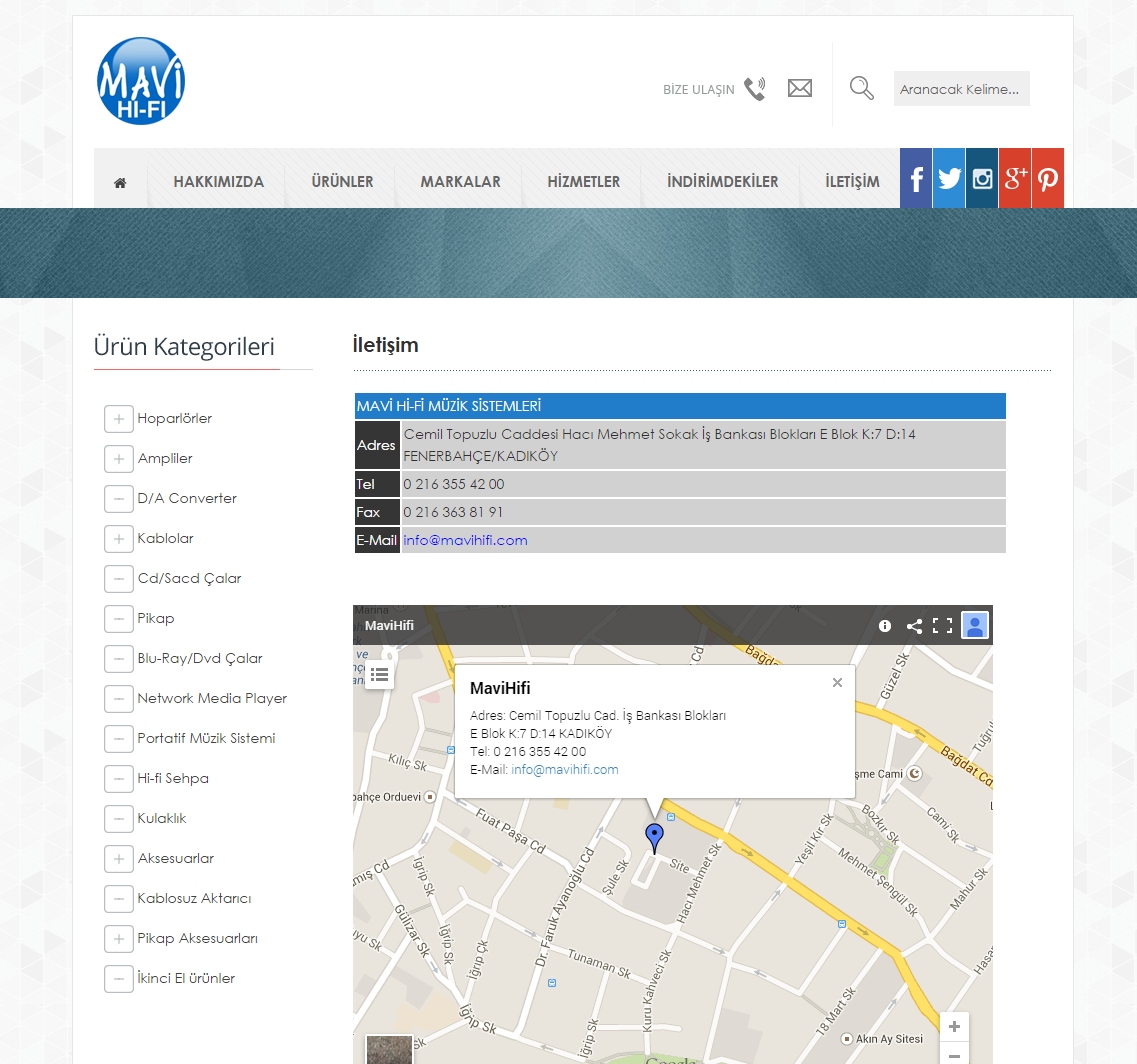Open the ÜRÜNLER menu
This screenshot has width=1137, height=1064.
coord(342,182)
